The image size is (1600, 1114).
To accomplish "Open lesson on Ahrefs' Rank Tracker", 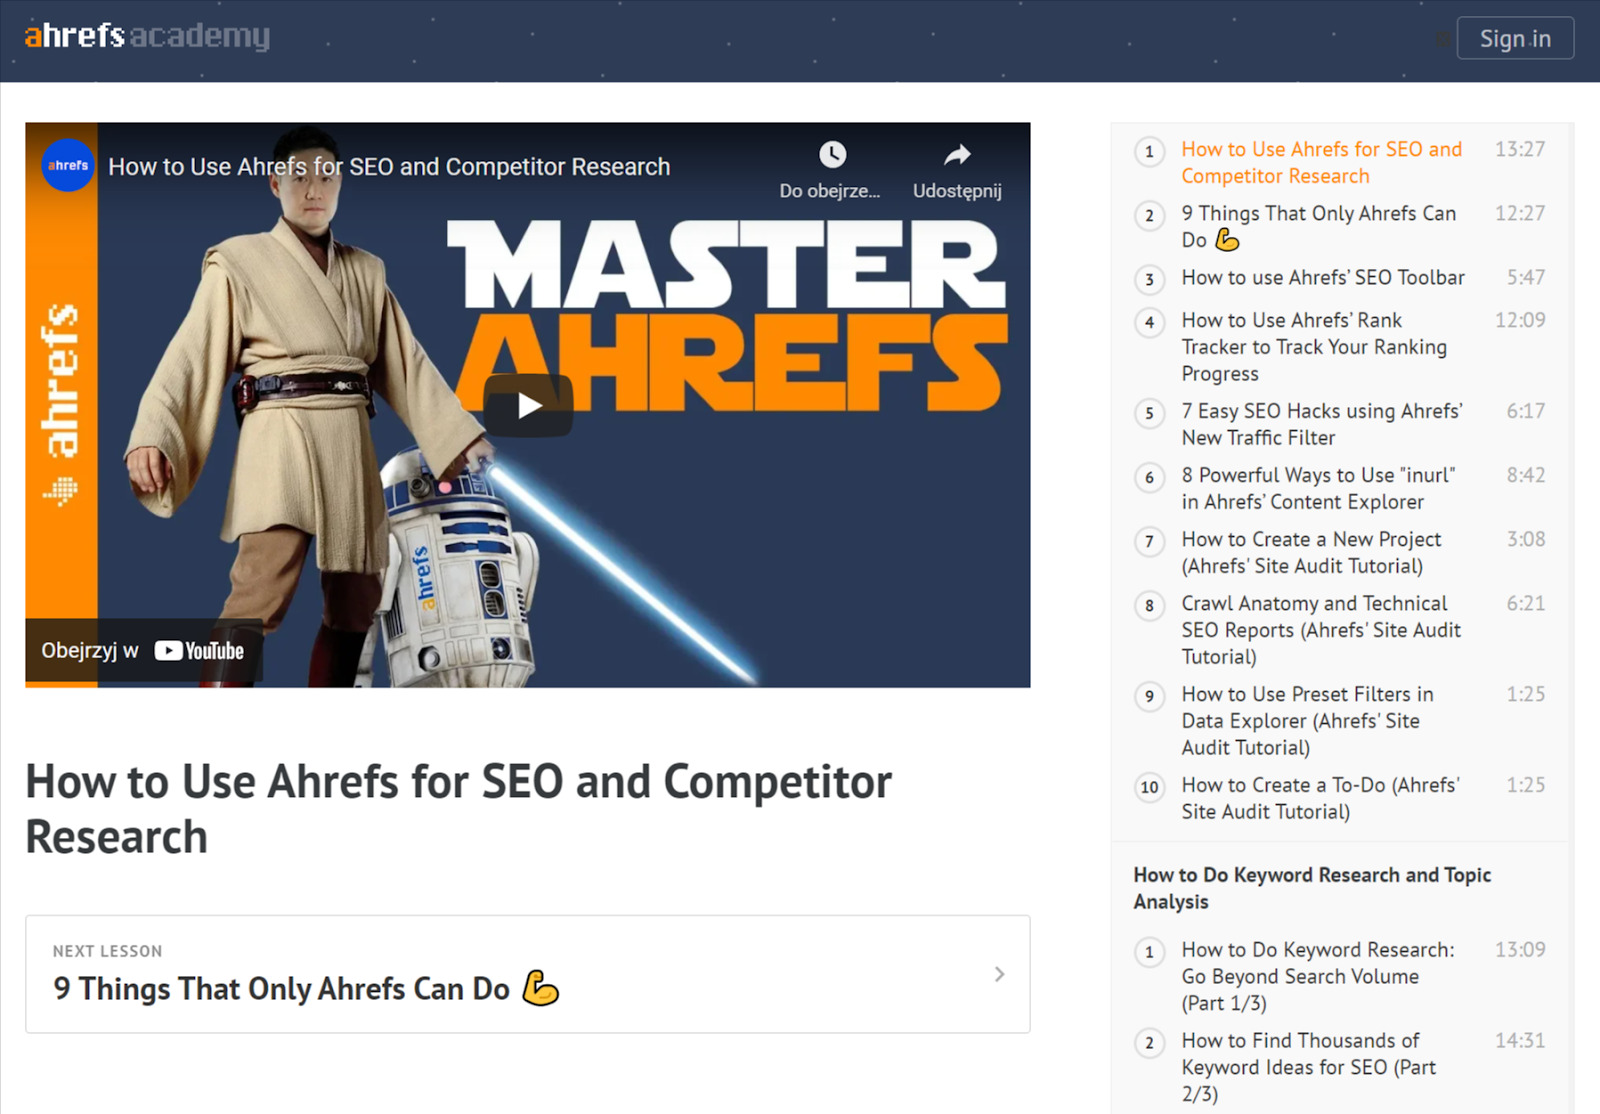I will pos(1314,346).
